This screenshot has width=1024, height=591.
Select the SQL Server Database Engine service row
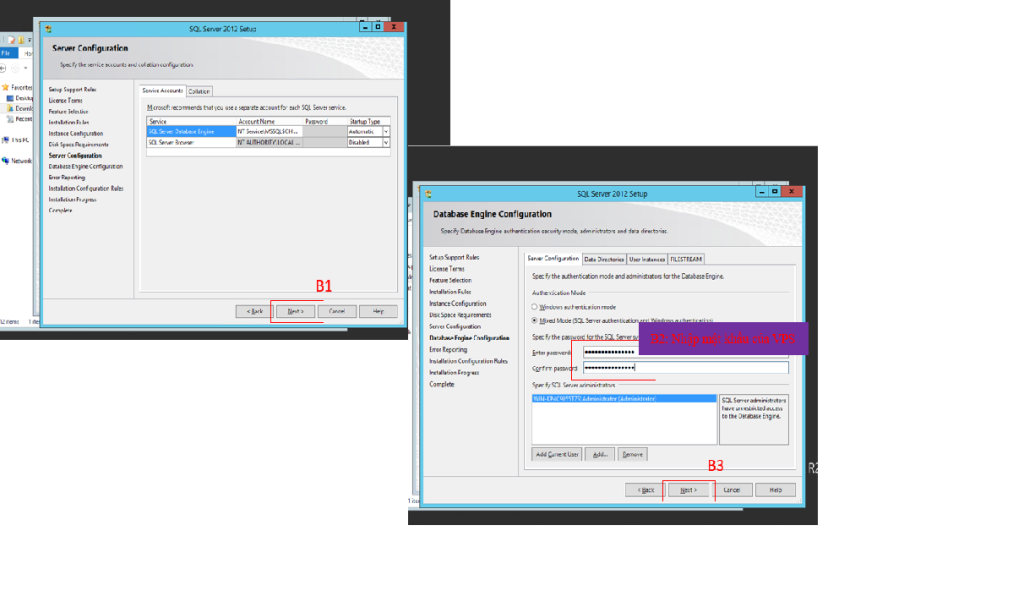[x=268, y=132]
